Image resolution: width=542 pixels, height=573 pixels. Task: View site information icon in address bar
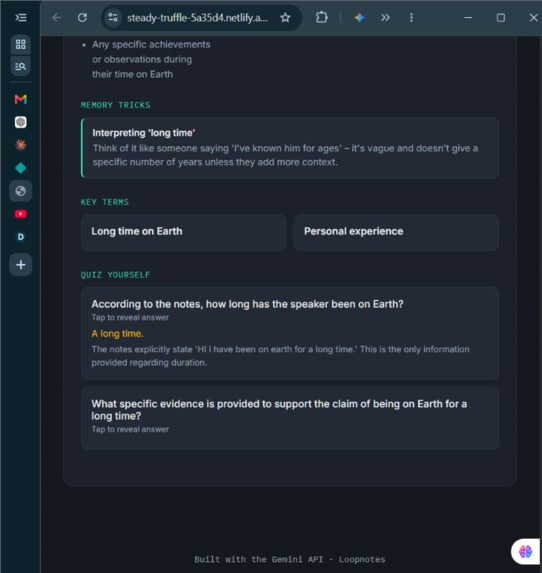113,18
